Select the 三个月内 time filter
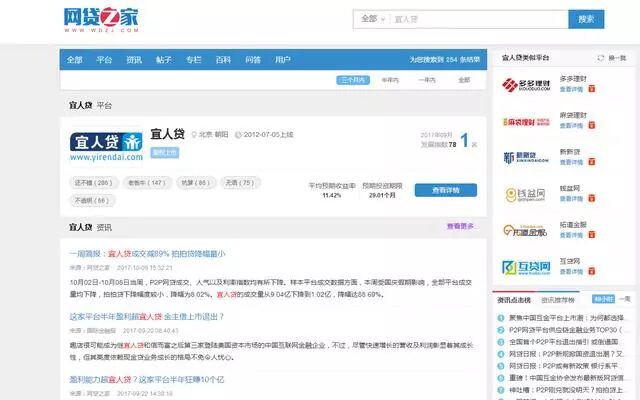 point(353,80)
